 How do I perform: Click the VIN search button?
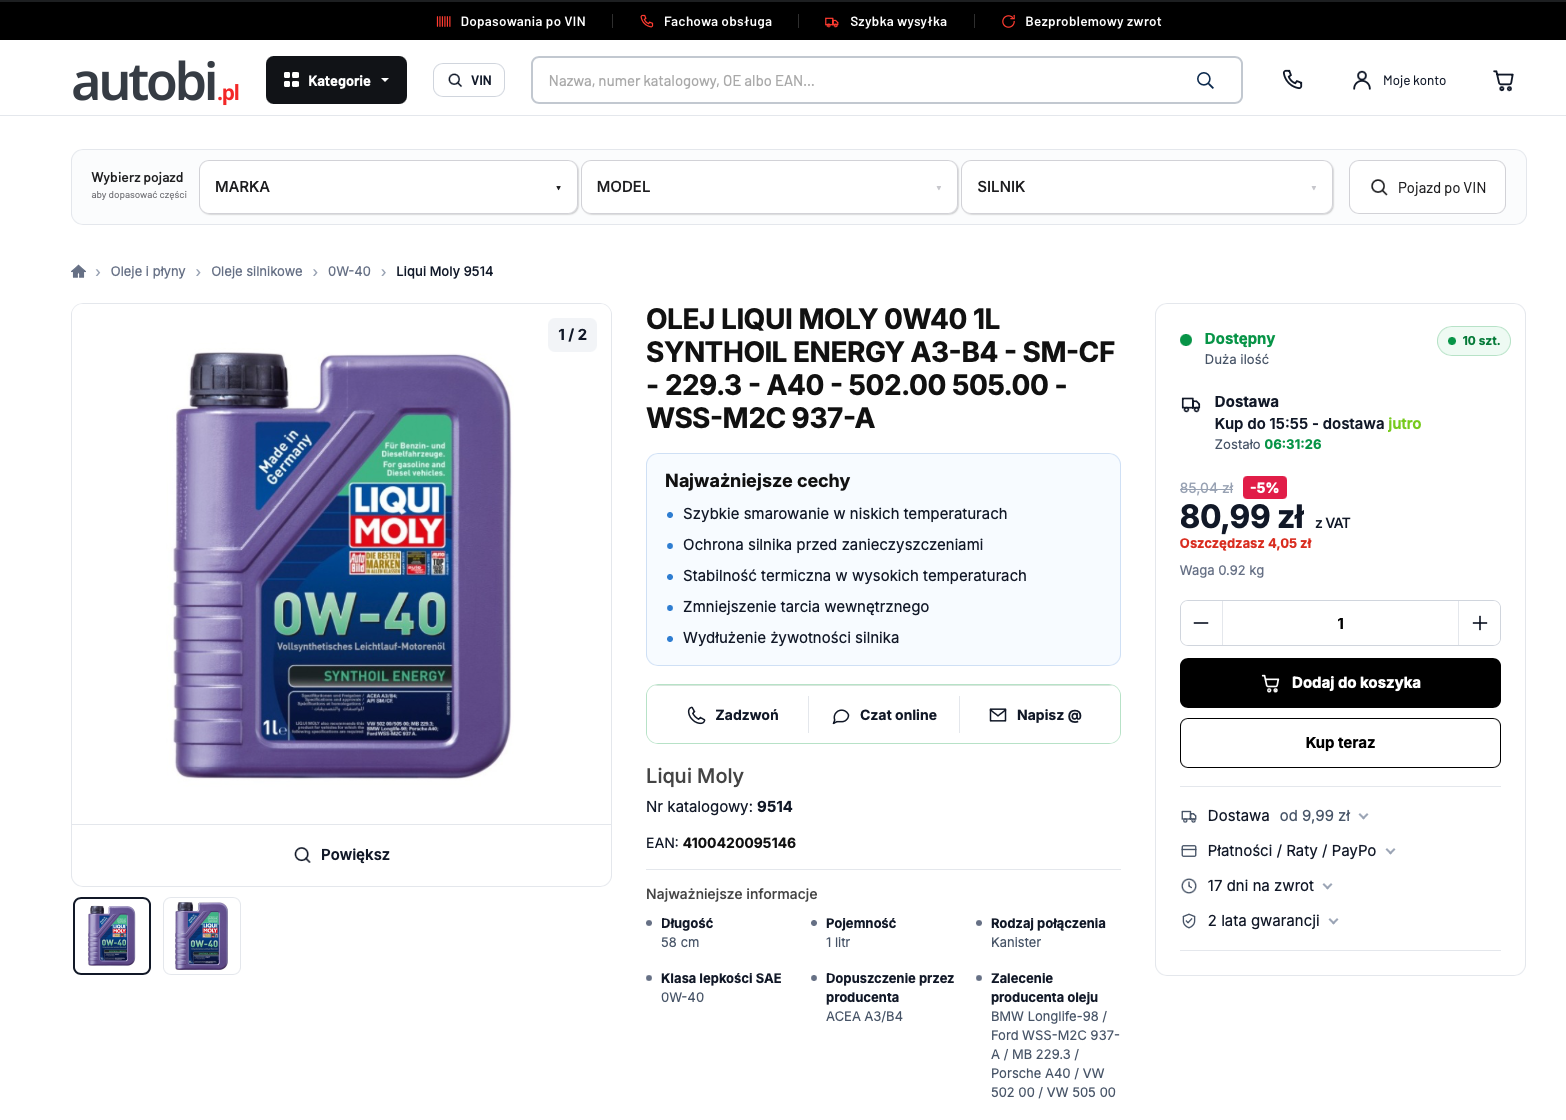[469, 80]
